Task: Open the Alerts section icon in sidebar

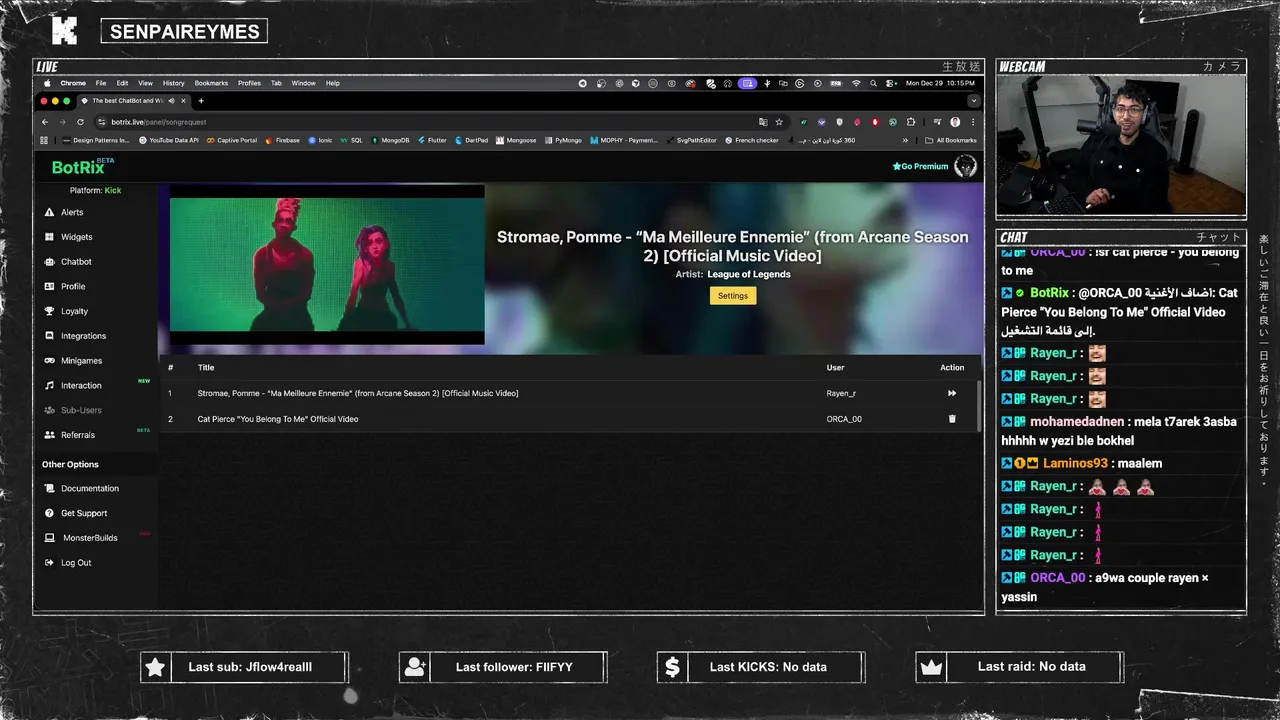Action: pyautogui.click(x=49, y=212)
